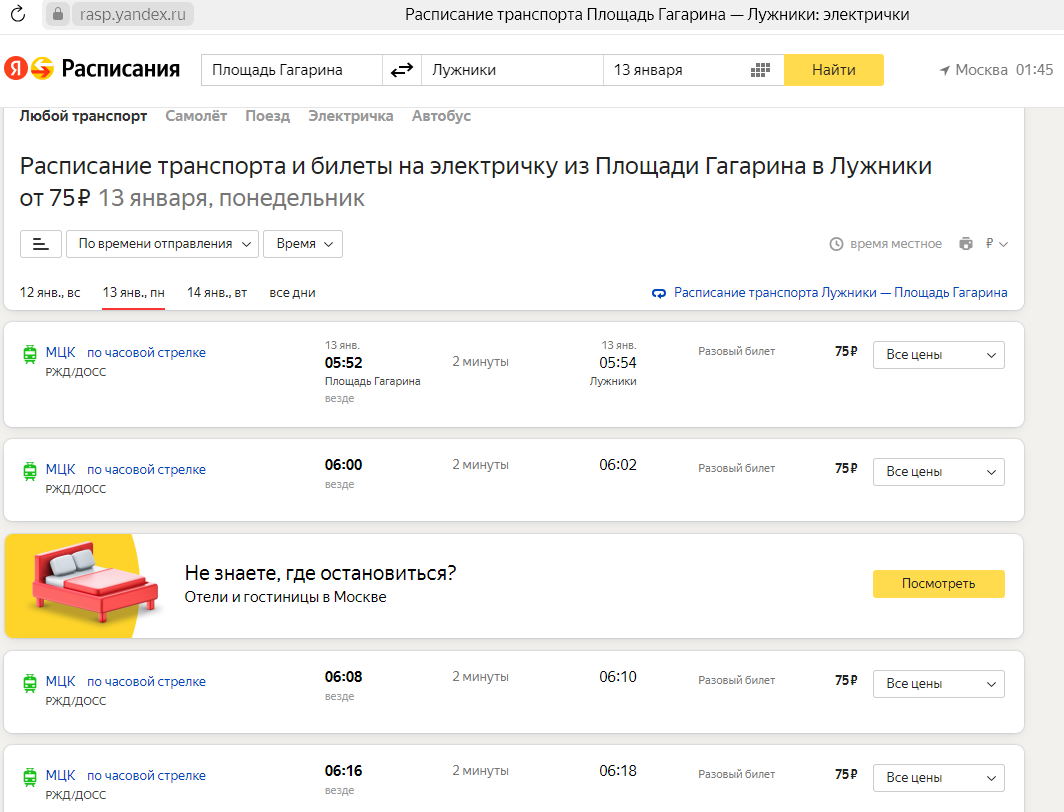Click the sort lines icon button
The height and width of the screenshot is (812, 1064).
coord(40,244)
